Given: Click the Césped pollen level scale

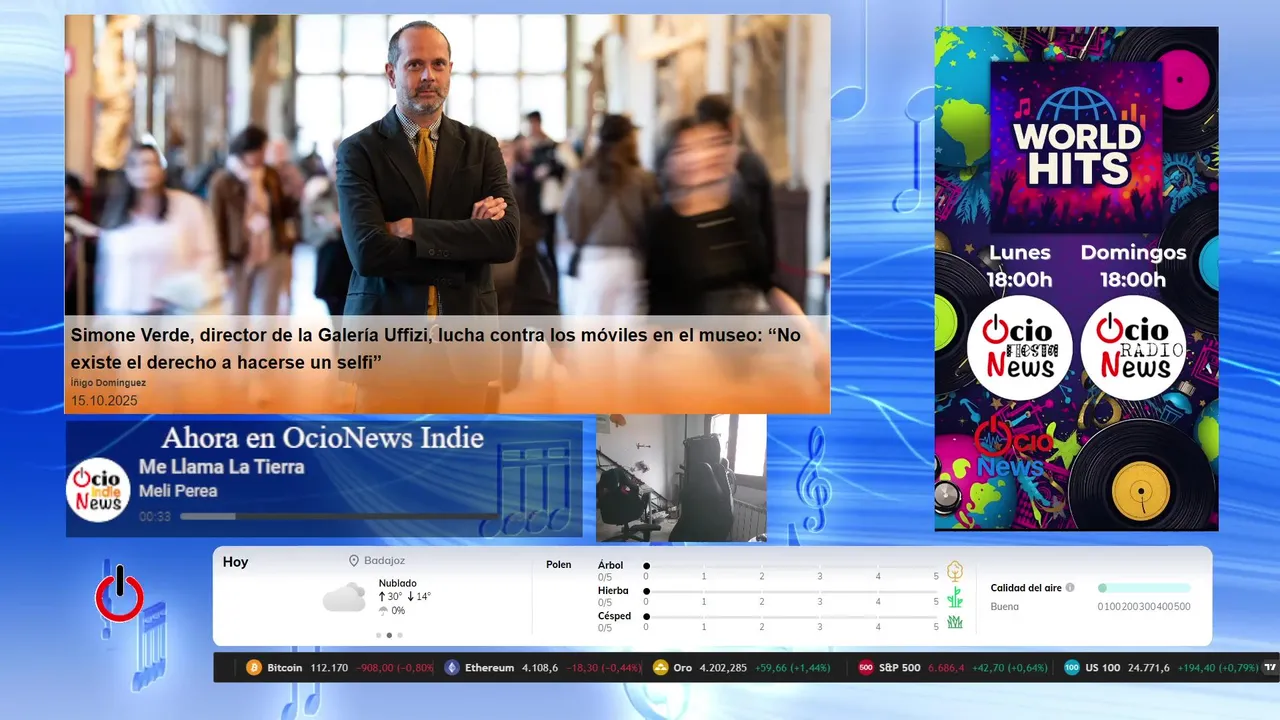Looking at the screenshot, I should pyautogui.click(x=792, y=622).
